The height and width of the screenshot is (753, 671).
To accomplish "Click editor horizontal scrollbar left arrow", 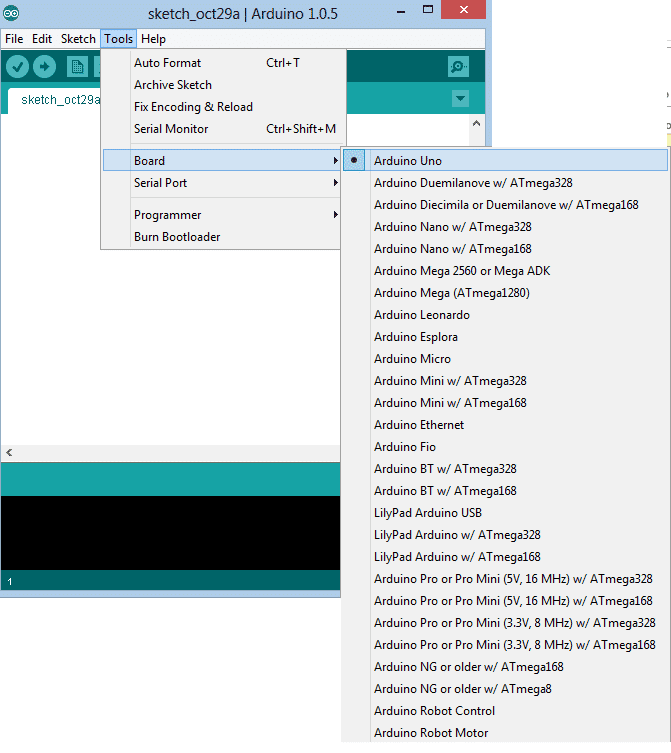I will [9, 452].
